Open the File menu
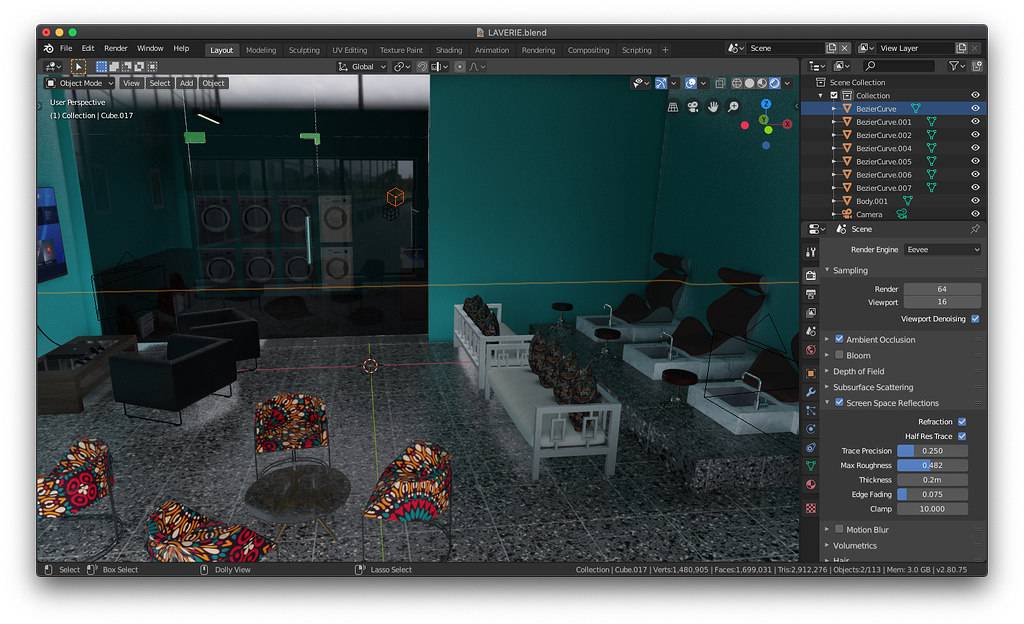The image size is (1024, 624). [x=66, y=48]
